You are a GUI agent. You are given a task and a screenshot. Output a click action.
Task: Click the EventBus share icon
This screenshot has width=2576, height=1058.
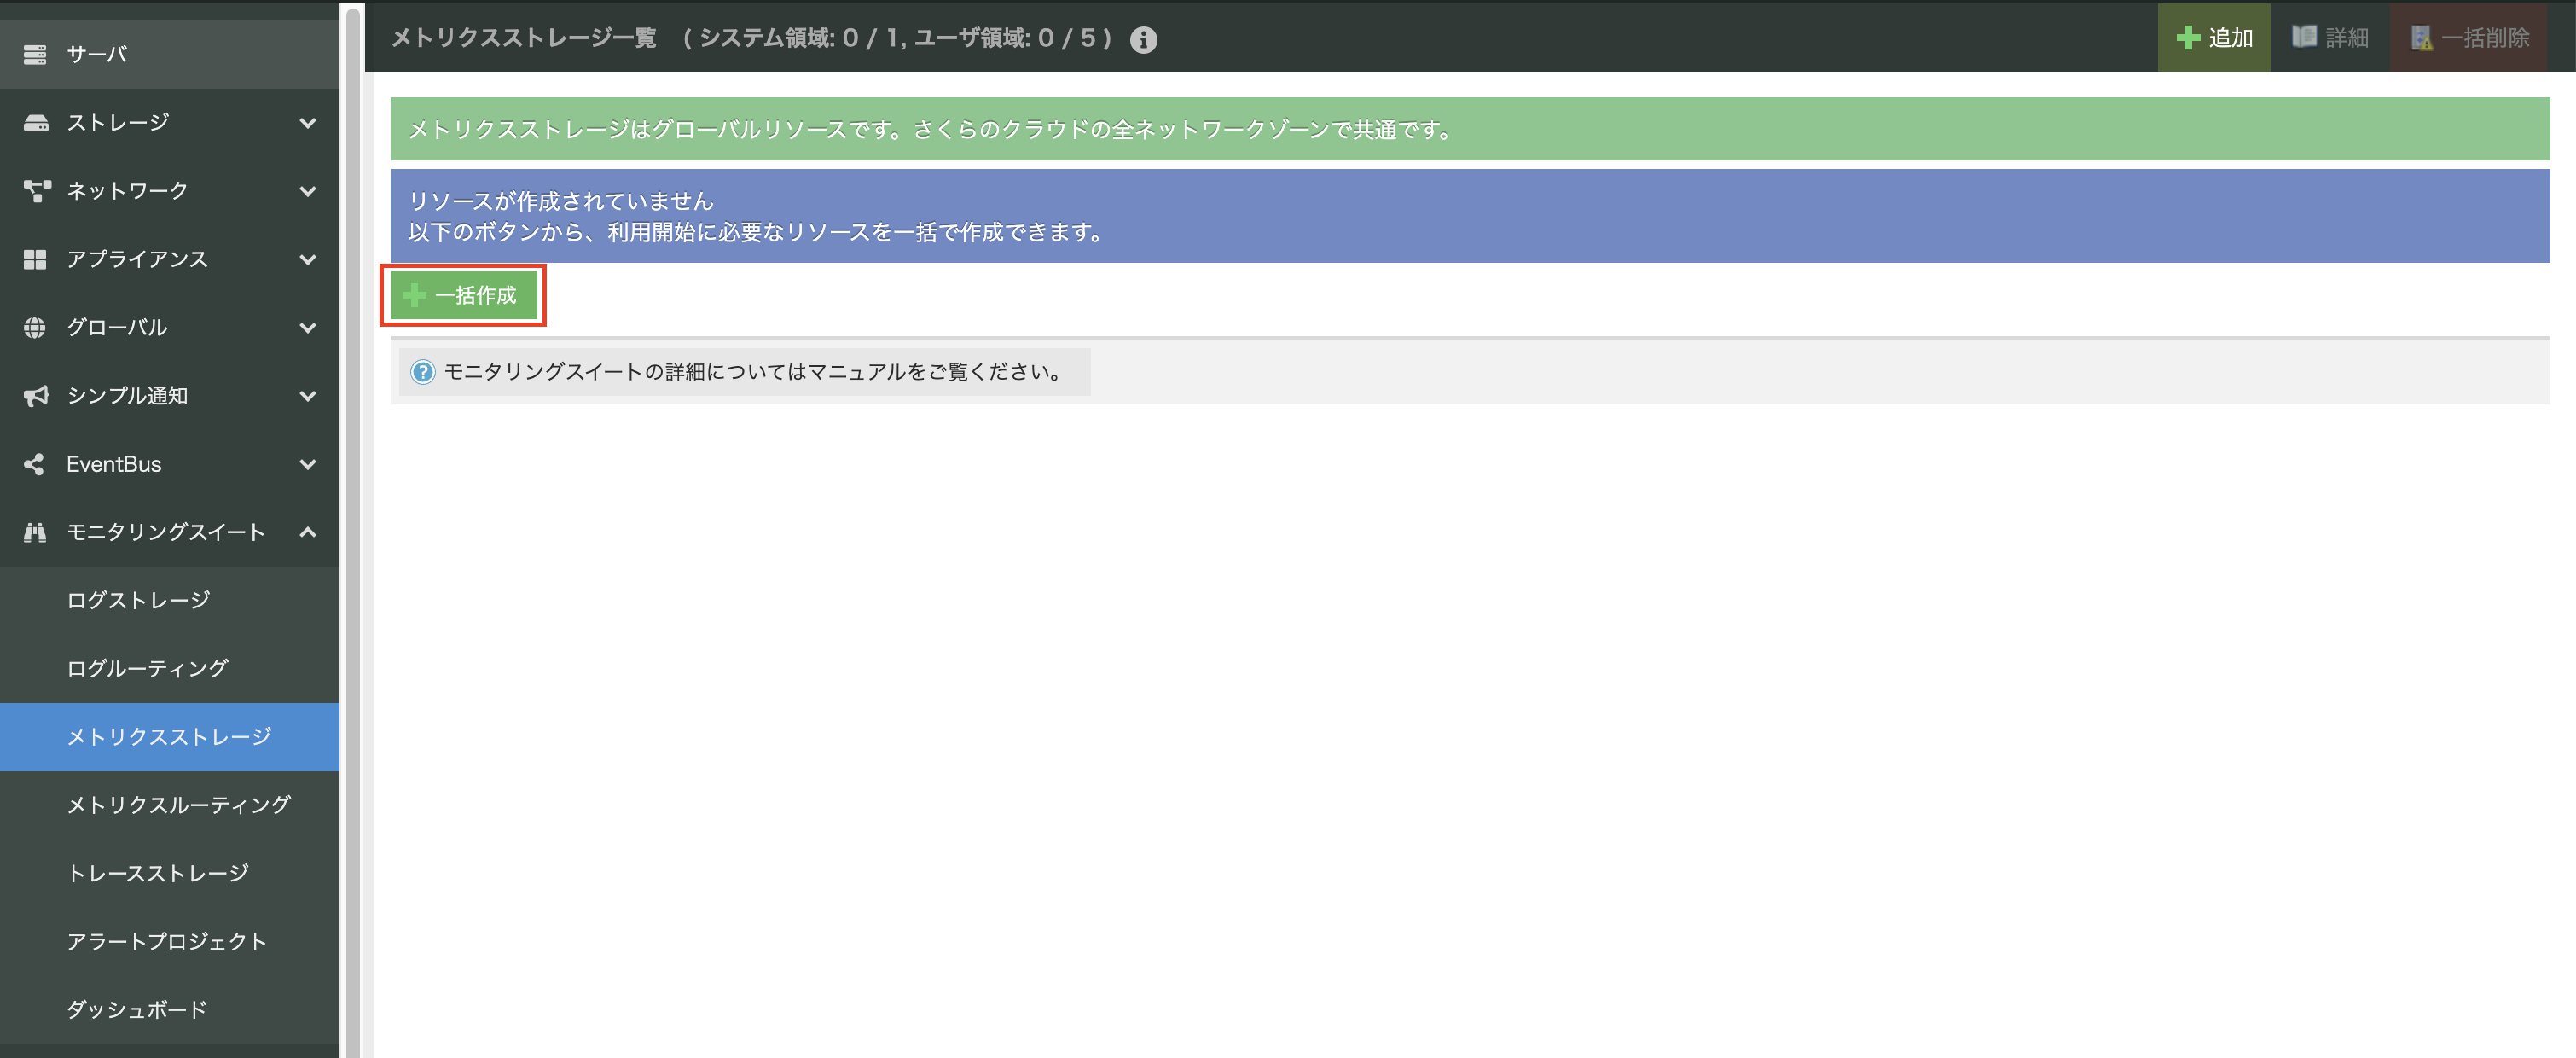34,464
